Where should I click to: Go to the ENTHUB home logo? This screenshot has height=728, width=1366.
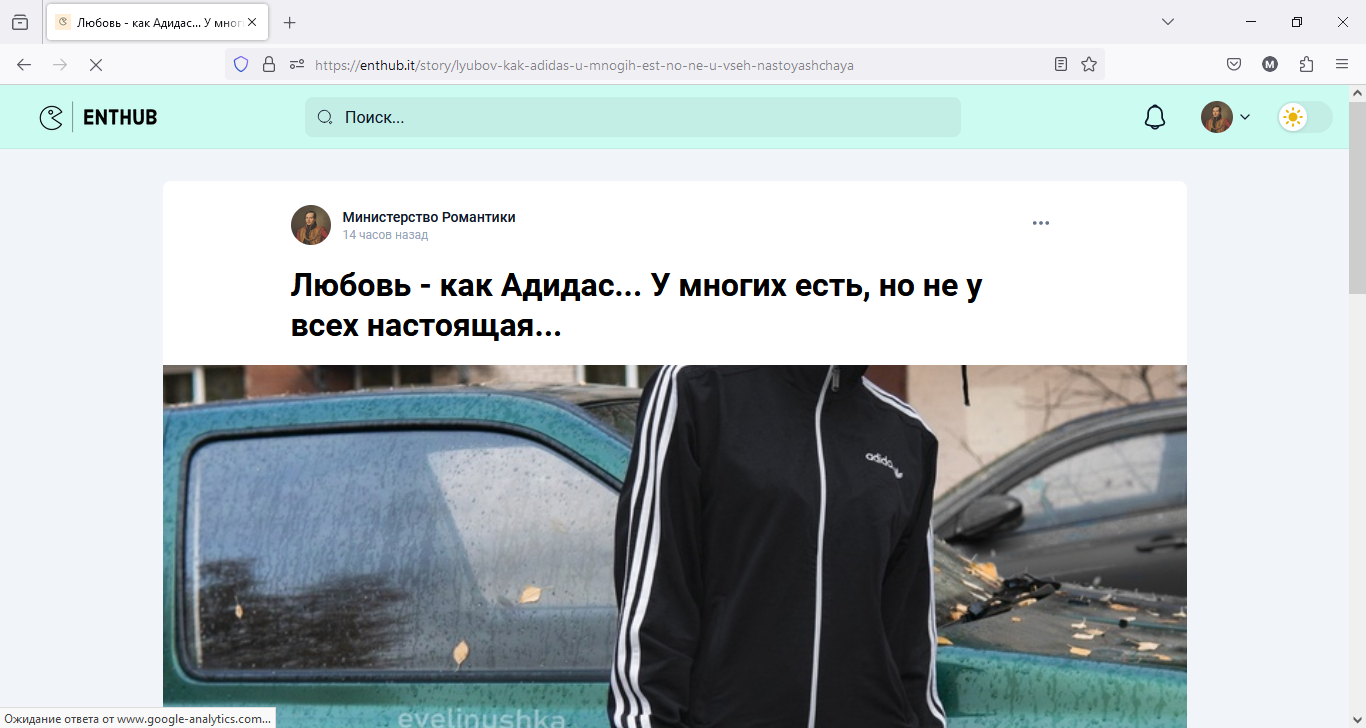tap(98, 118)
